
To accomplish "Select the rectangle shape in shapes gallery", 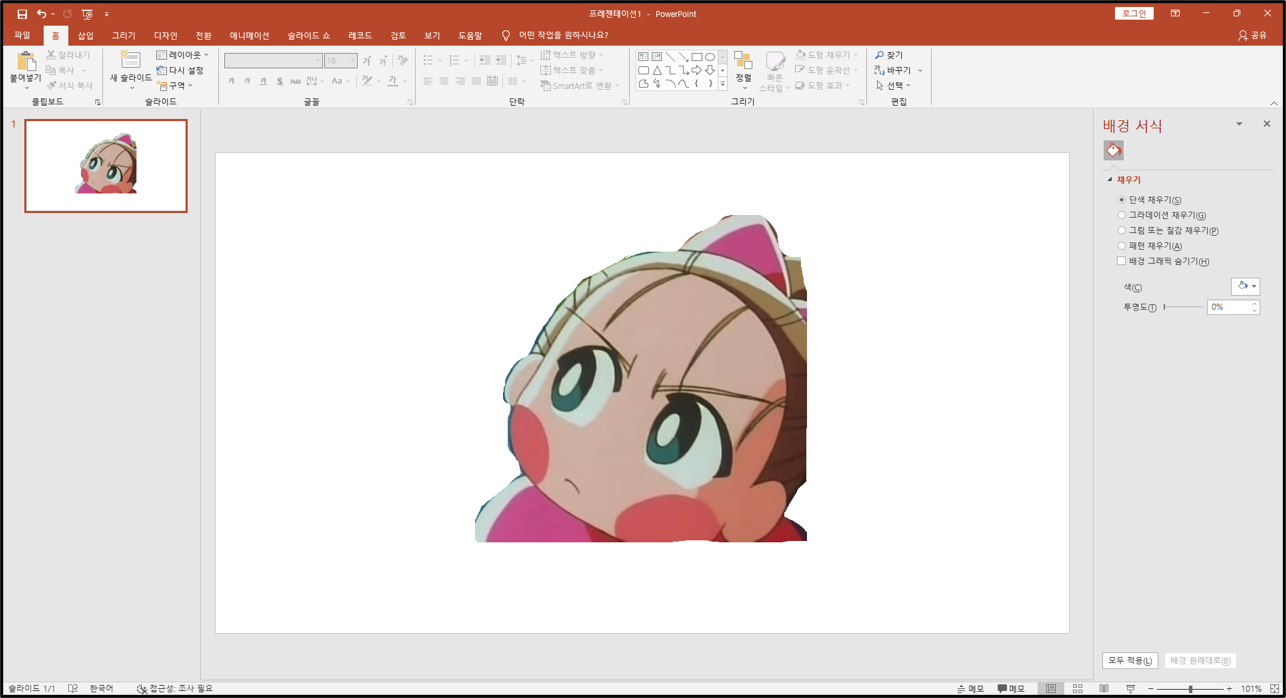I will click(x=696, y=57).
